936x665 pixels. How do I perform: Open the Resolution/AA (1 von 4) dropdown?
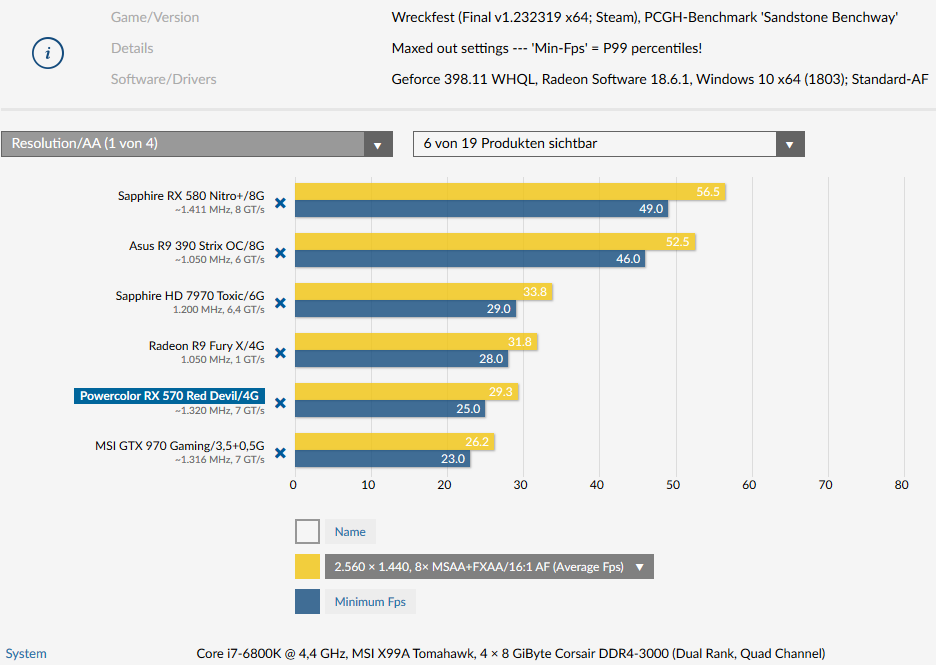tap(197, 144)
